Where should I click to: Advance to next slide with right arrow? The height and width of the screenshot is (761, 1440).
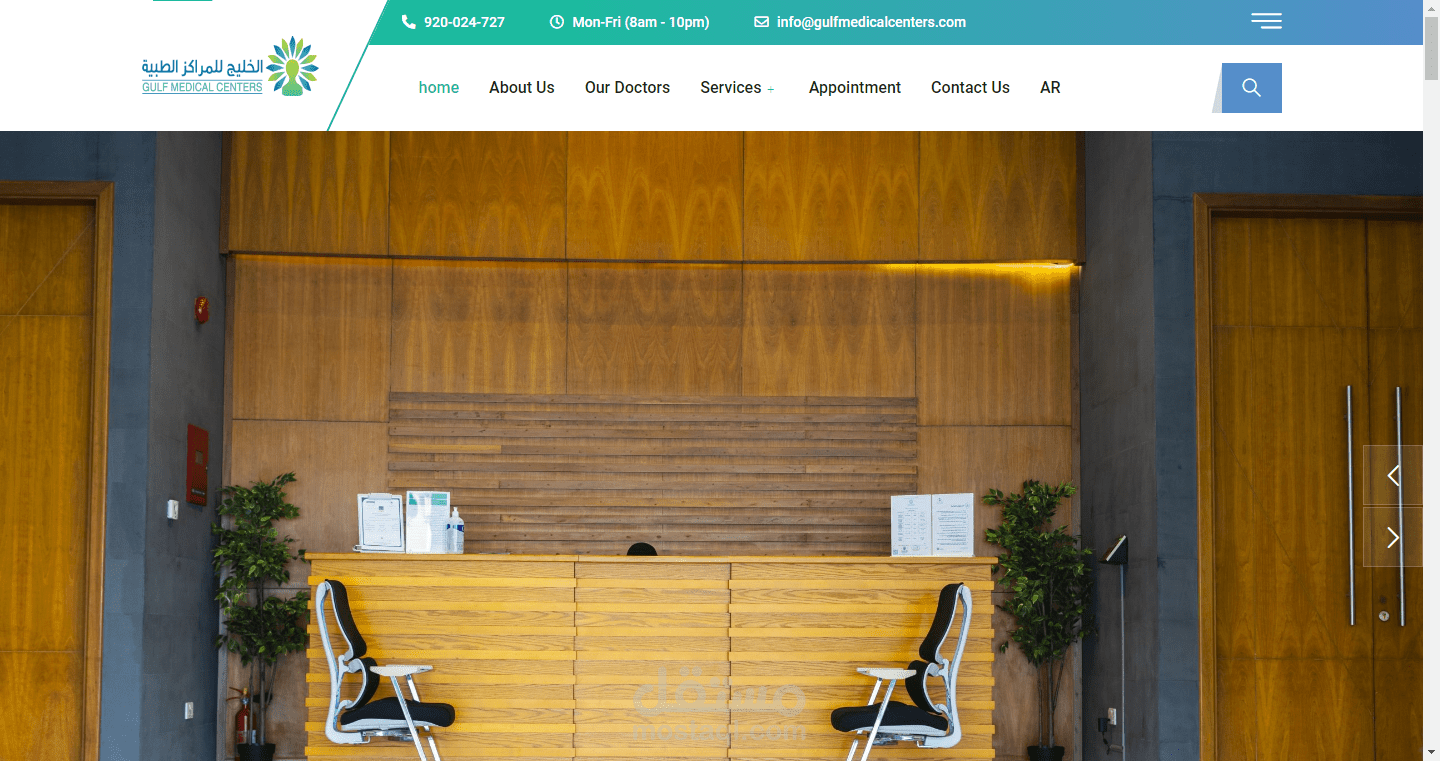(1393, 537)
